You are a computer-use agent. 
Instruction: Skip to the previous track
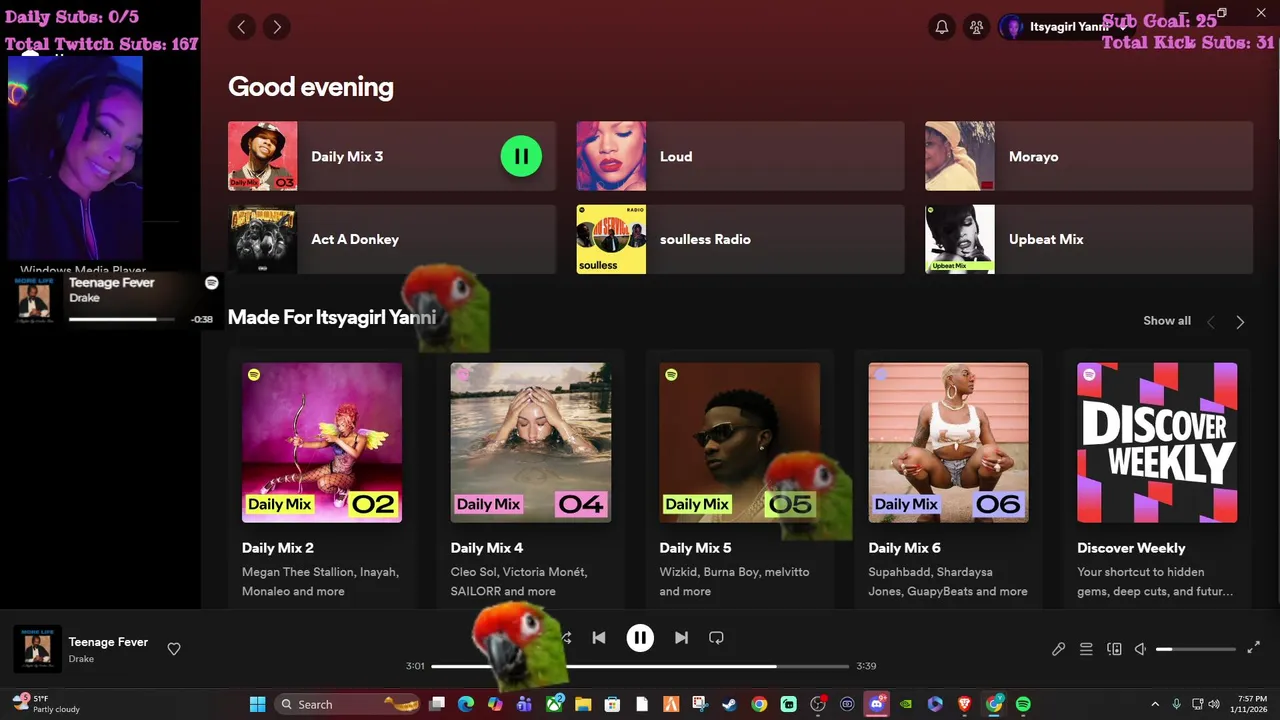(599, 638)
